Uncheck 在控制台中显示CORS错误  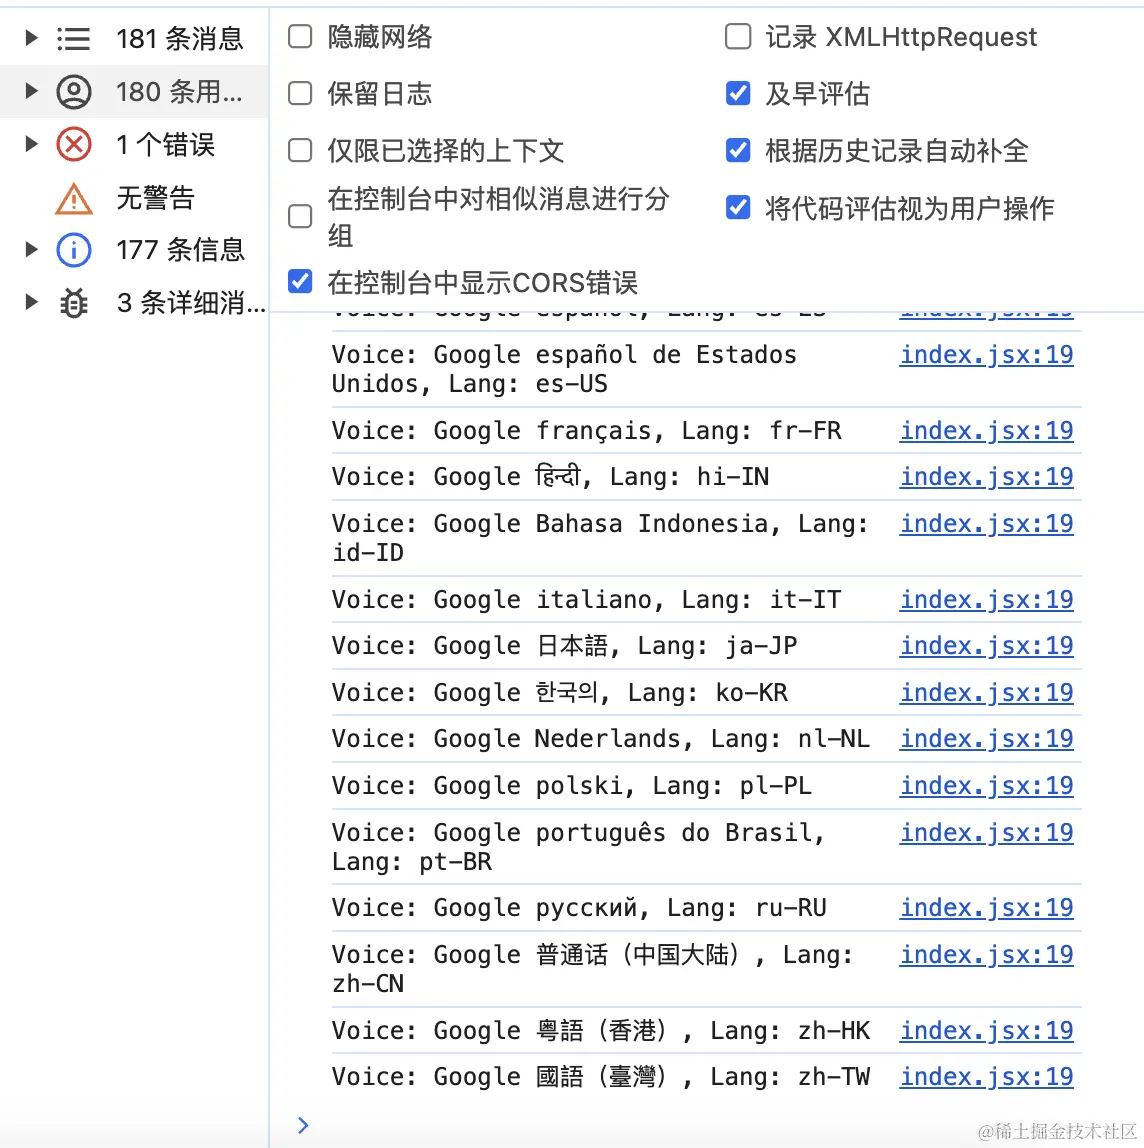[x=300, y=282]
